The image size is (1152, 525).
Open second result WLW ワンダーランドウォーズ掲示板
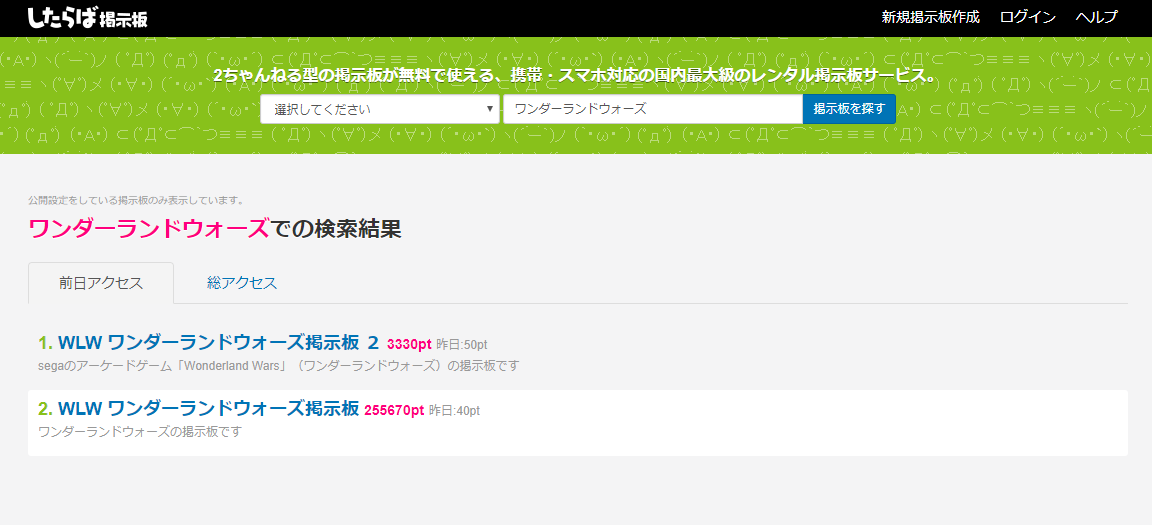pyautogui.click(x=208, y=408)
